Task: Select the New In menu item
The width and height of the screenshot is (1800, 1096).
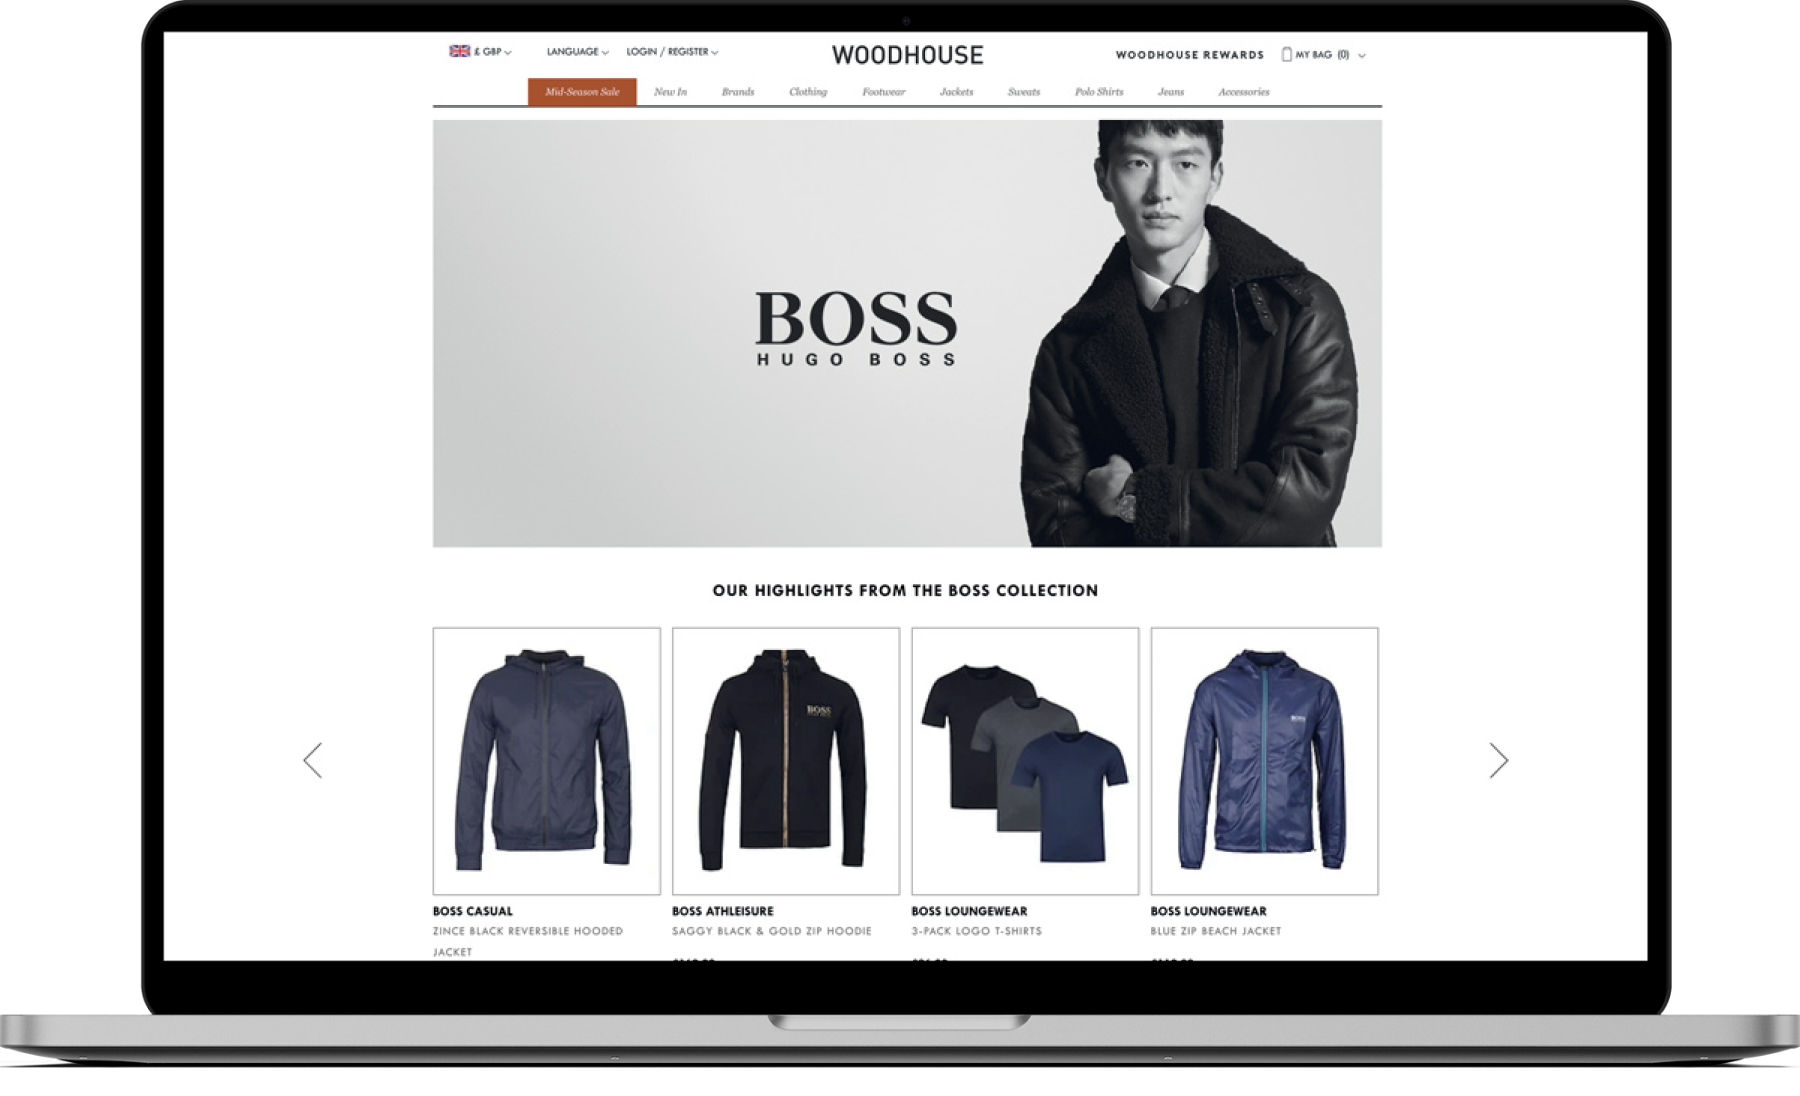Action: (670, 92)
